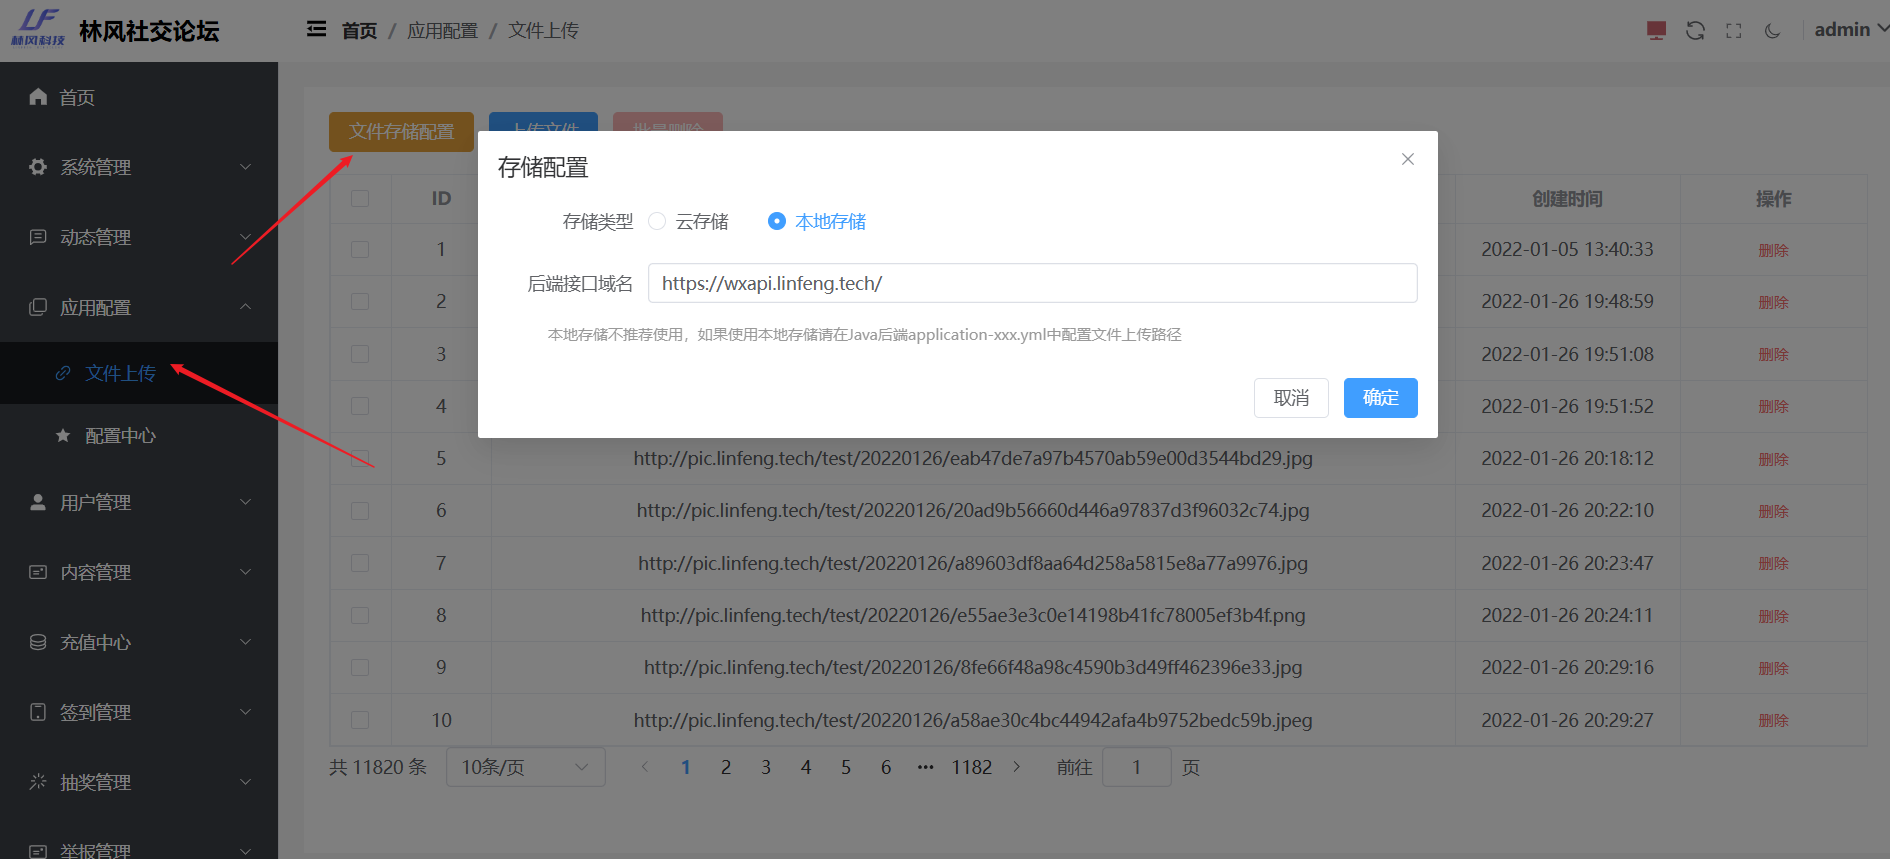Go to last page 1182

tap(972, 767)
